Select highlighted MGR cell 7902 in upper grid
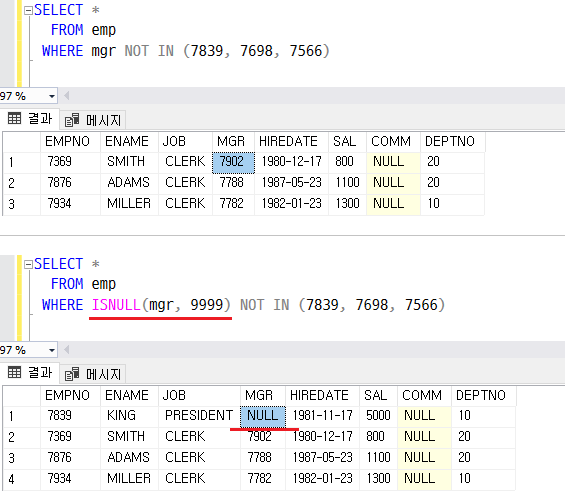 [233, 163]
